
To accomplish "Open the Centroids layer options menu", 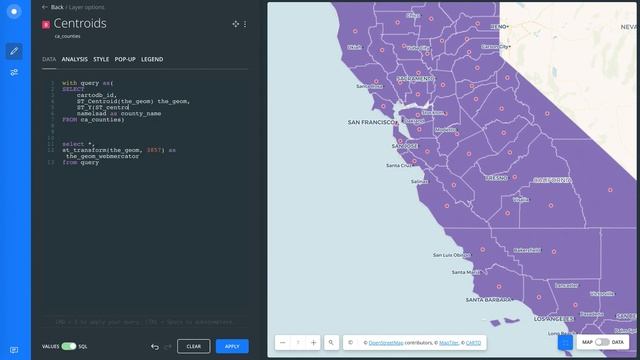I will pyautogui.click(x=245, y=24).
